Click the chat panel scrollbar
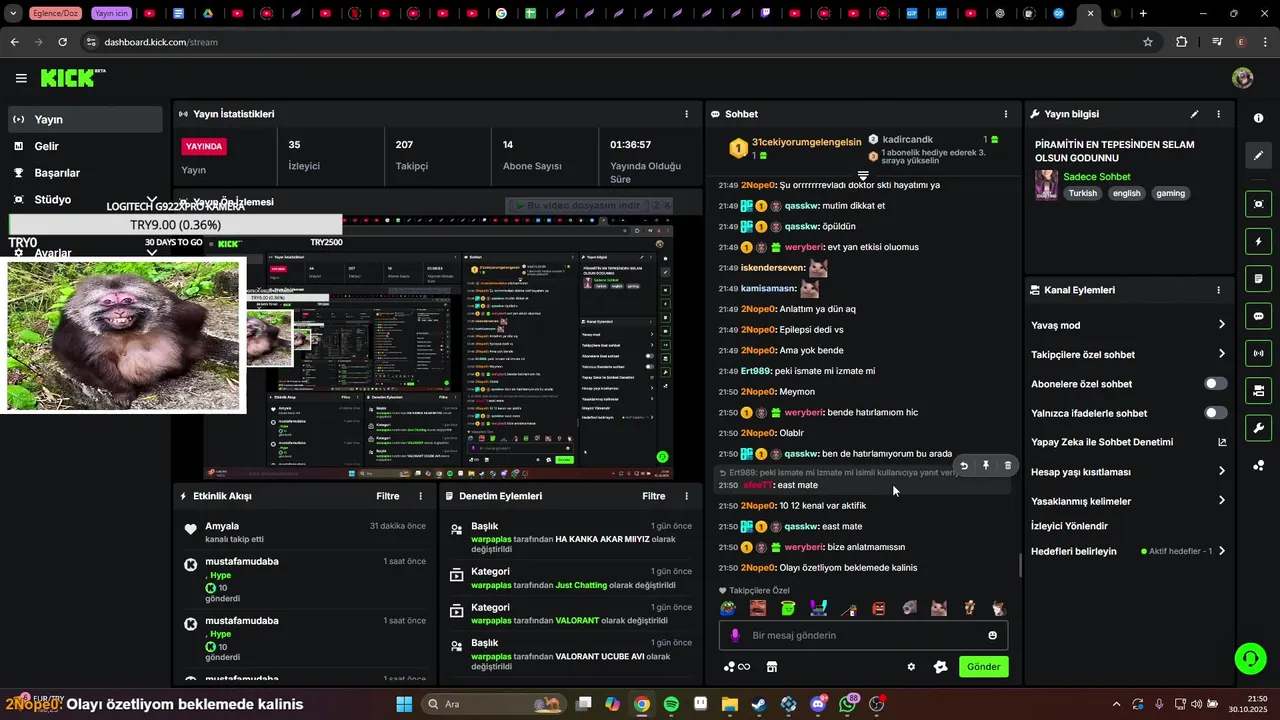 click(x=1020, y=566)
